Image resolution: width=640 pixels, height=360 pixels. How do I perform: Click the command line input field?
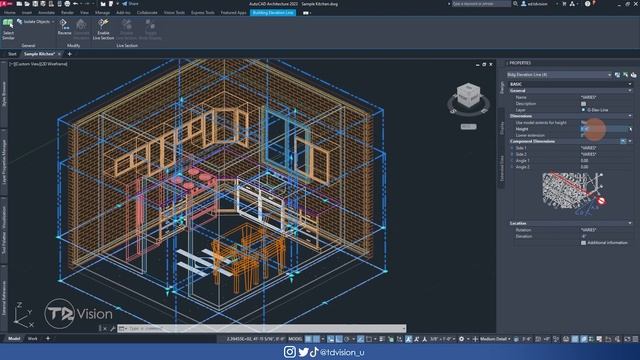coord(265,328)
